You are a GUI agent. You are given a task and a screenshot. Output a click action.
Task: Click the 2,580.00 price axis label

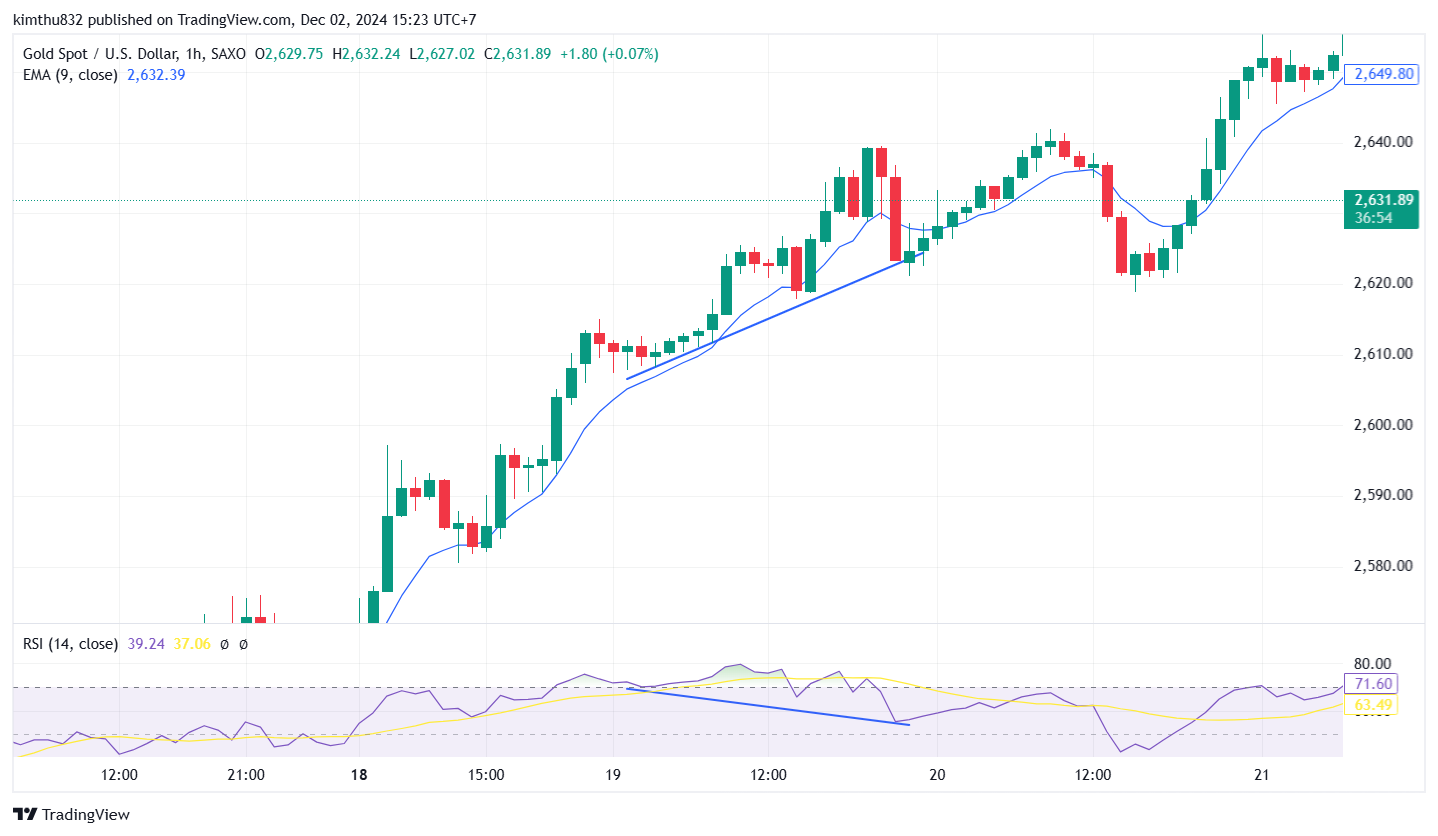click(1383, 566)
